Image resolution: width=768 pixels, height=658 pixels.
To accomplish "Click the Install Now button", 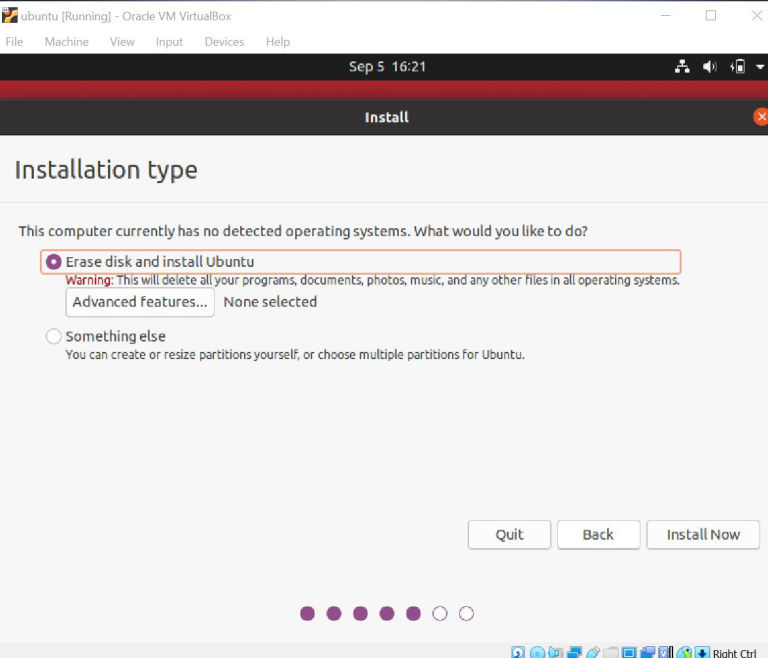I will (703, 534).
